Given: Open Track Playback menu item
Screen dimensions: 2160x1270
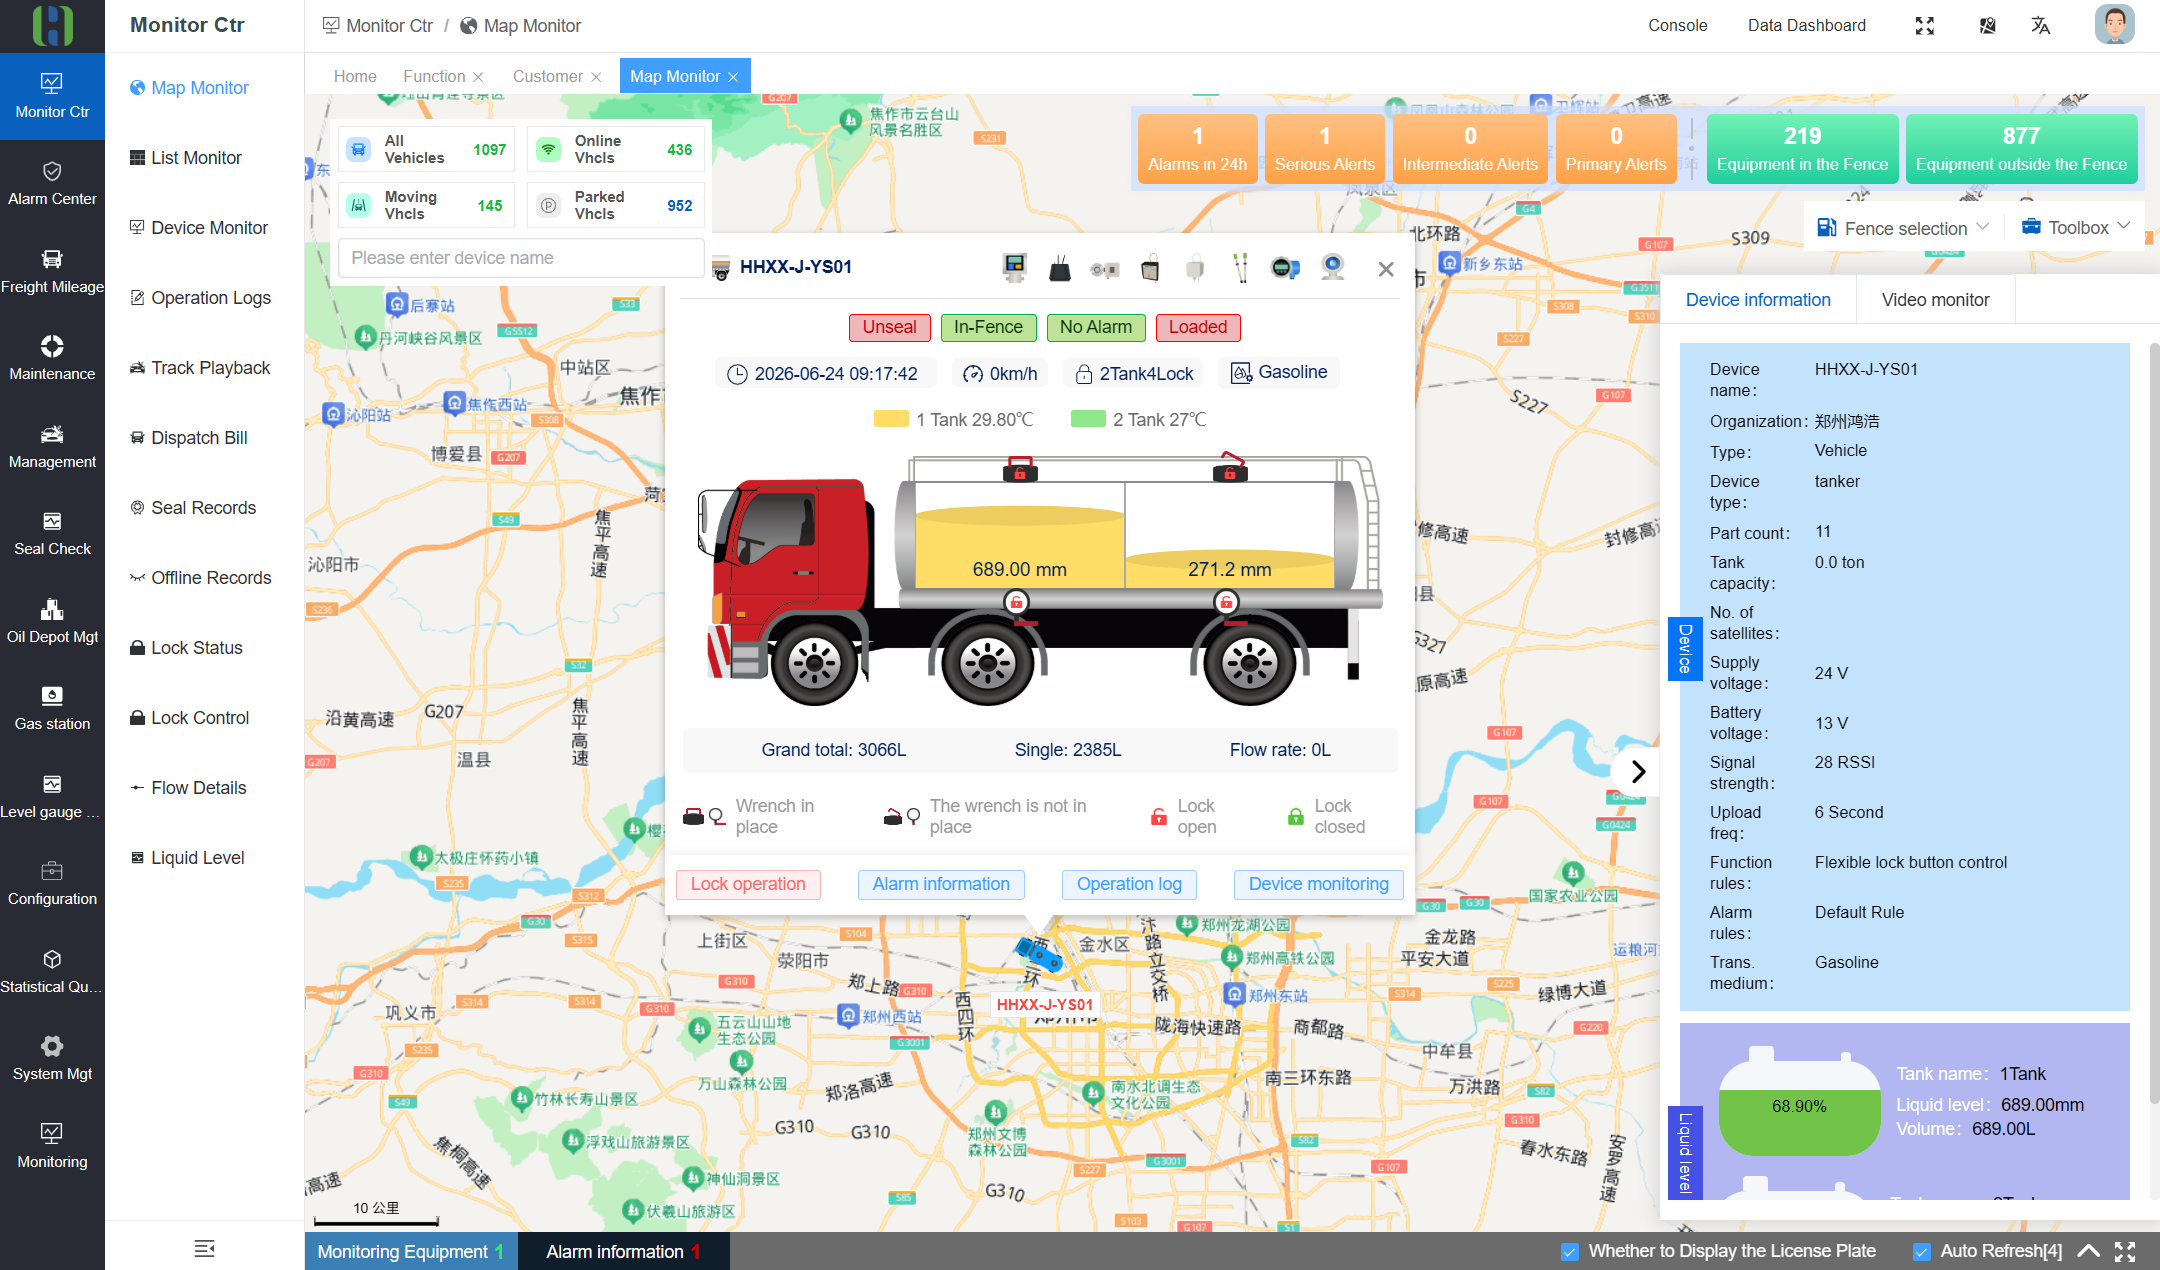Looking at the screenshot, I should pos(210,368).
